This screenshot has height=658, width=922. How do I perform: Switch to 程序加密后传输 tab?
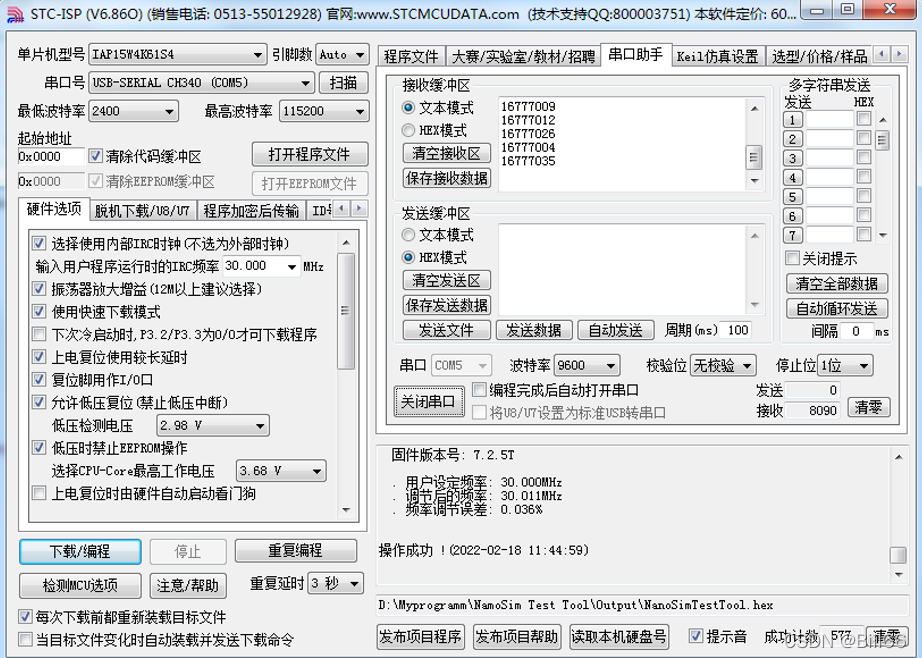tap(251, 211)
